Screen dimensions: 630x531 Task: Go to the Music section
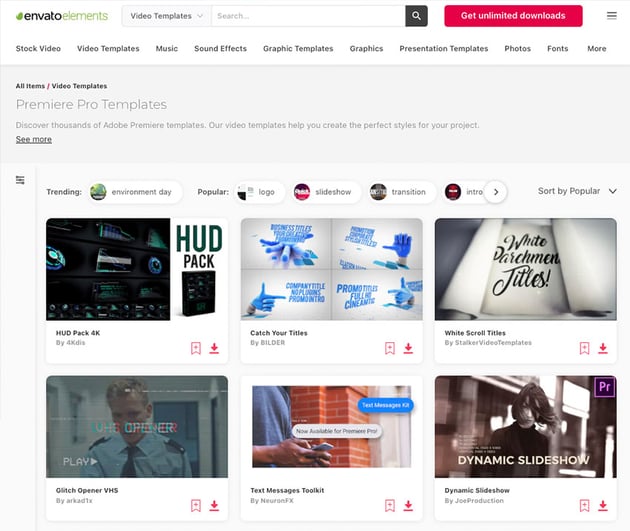pos(167,49)
